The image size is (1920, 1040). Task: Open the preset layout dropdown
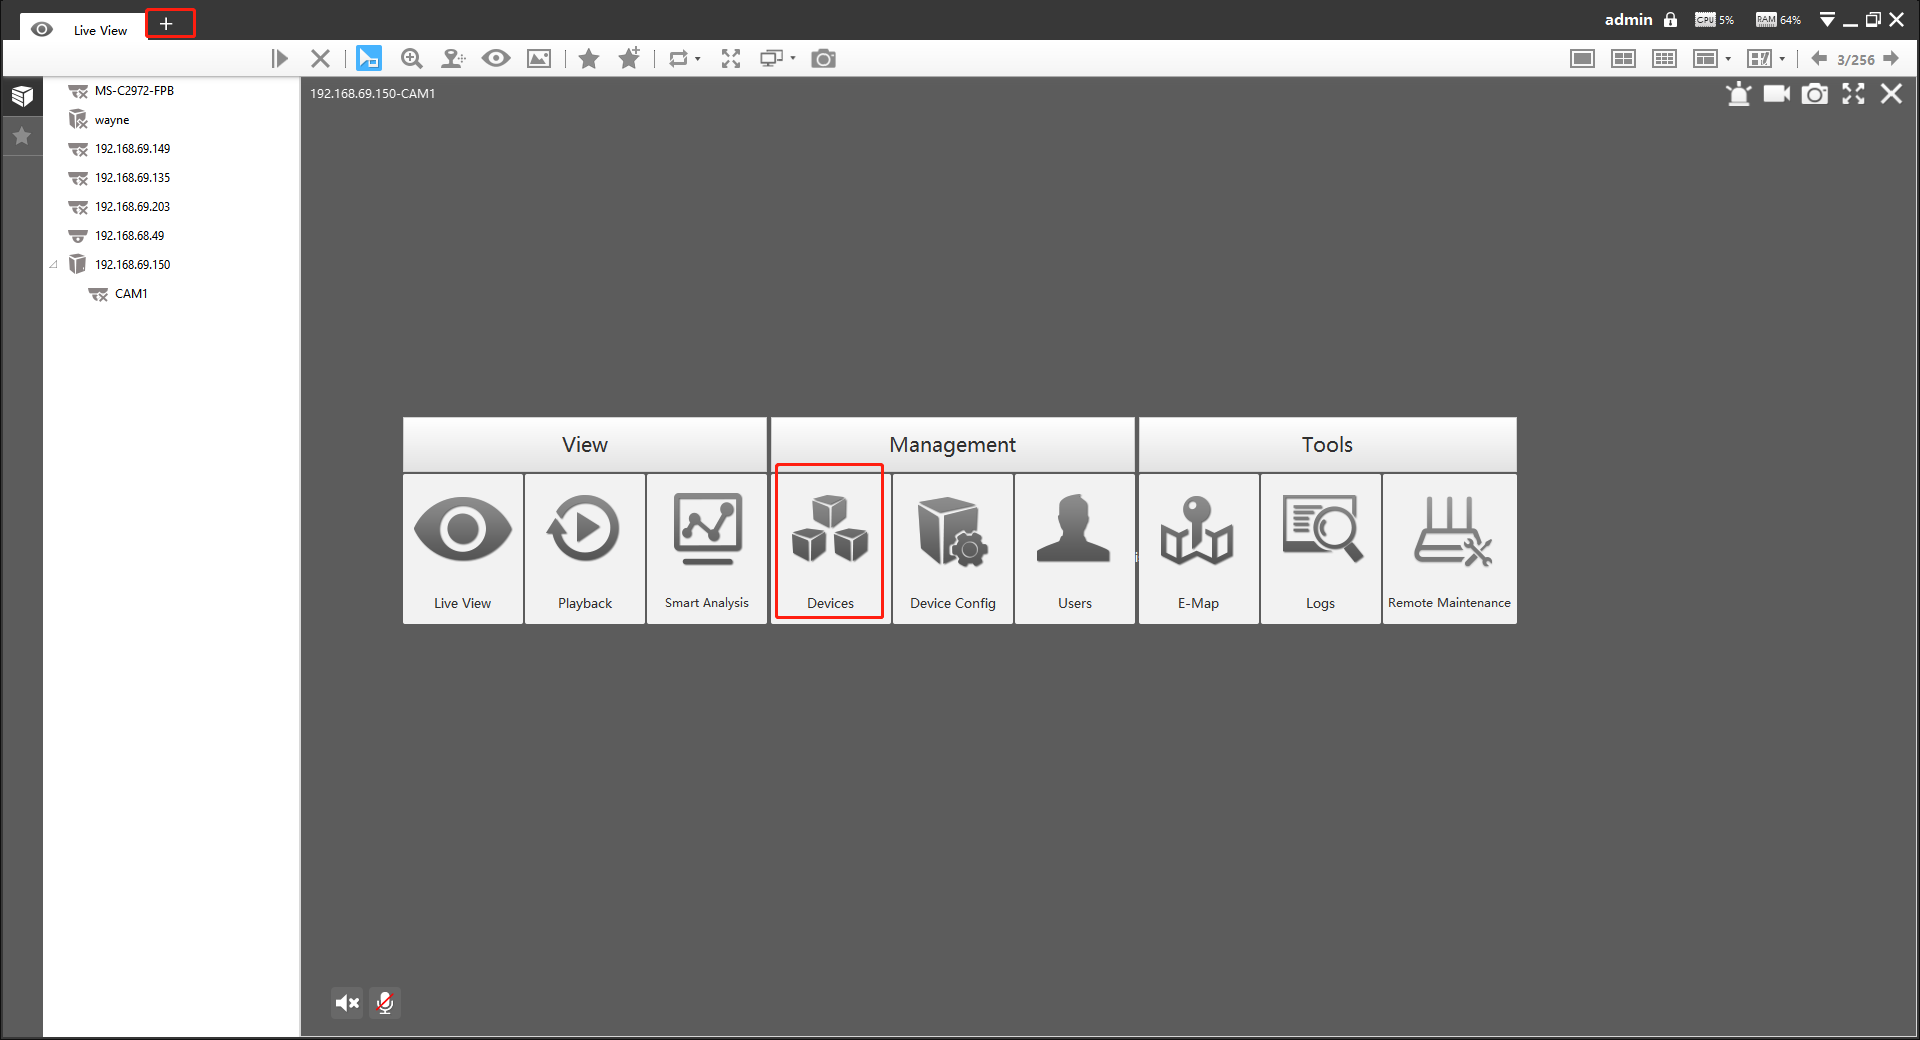coord(1728,59)
